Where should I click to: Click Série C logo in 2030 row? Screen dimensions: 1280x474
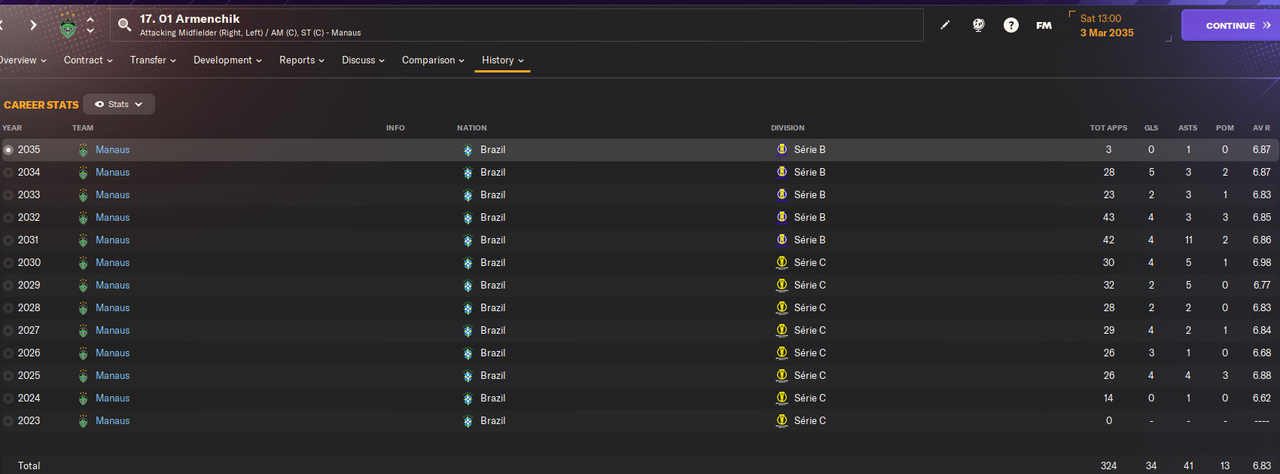pos(782,263)
